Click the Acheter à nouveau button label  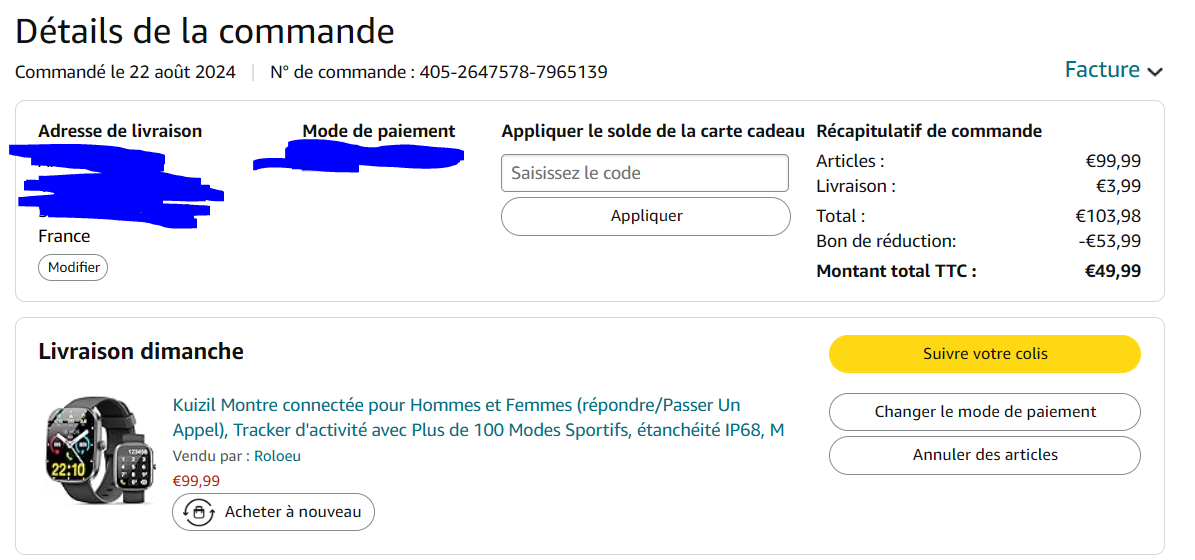click(x=292, y=512)
